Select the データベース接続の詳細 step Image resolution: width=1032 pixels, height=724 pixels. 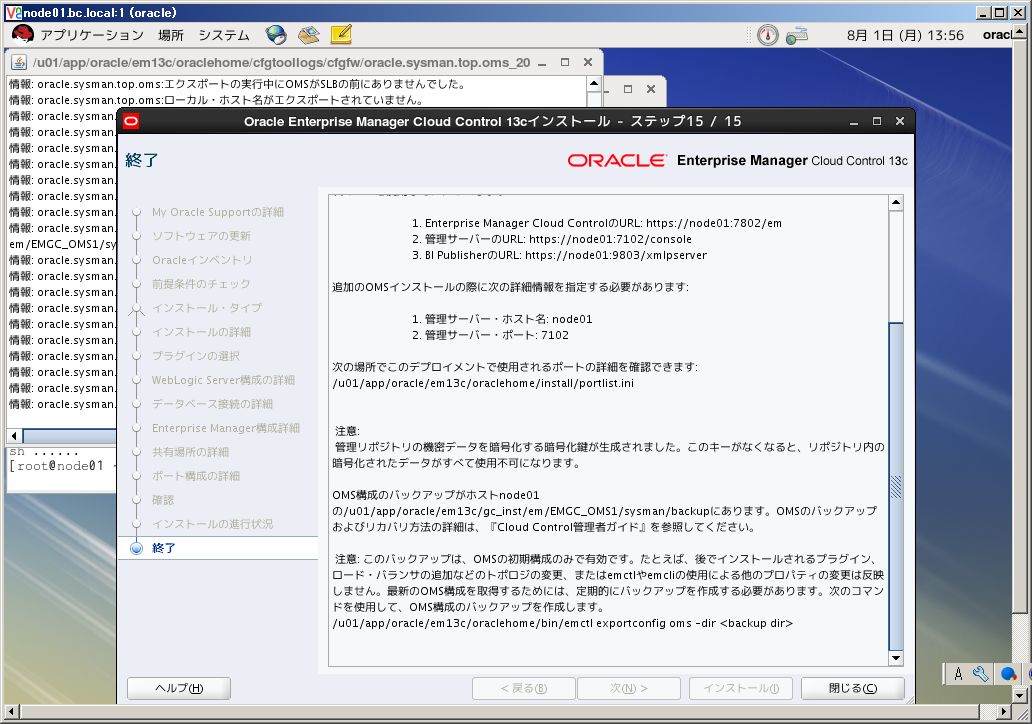click(212, 403)
